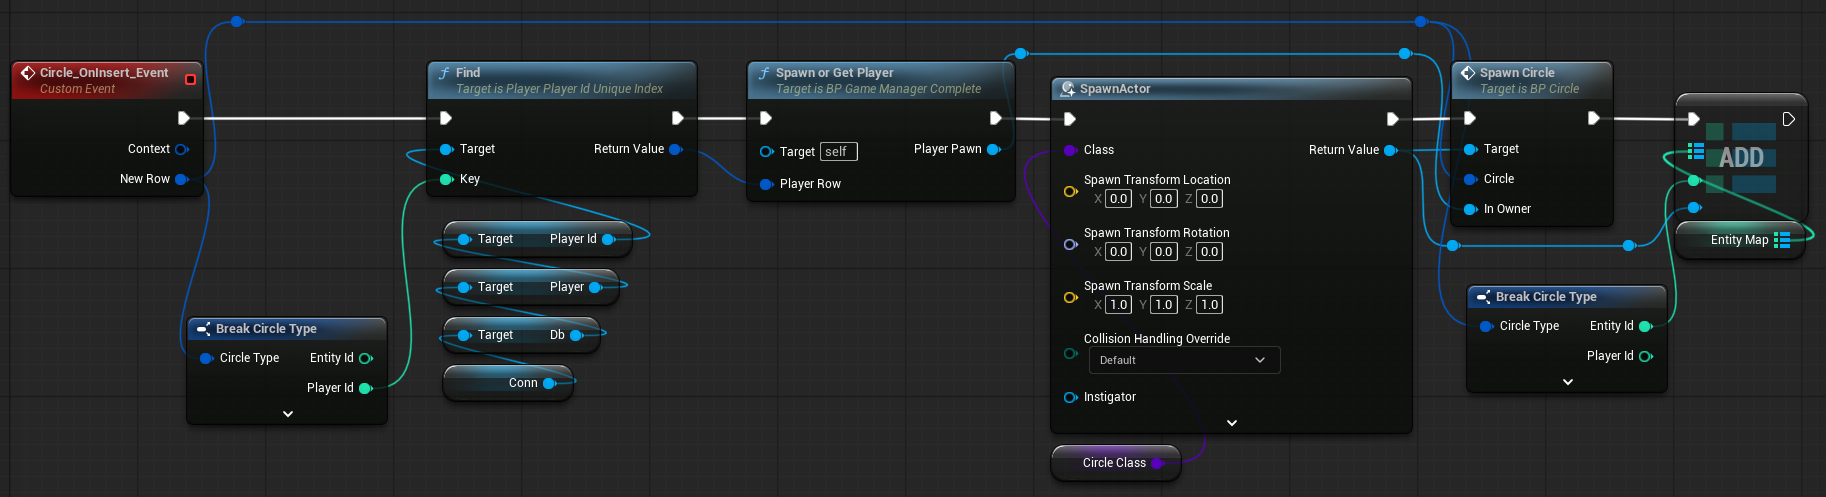The image size is (1826, 497).
Task: Click the red delegate pin on Circle_OnInsert_Event
Action: pos(190,79)
